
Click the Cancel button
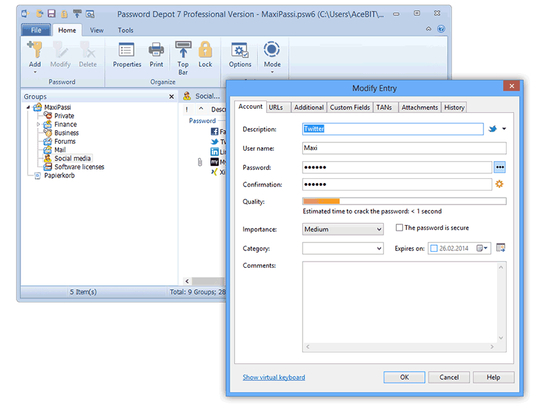coord(449,377)
